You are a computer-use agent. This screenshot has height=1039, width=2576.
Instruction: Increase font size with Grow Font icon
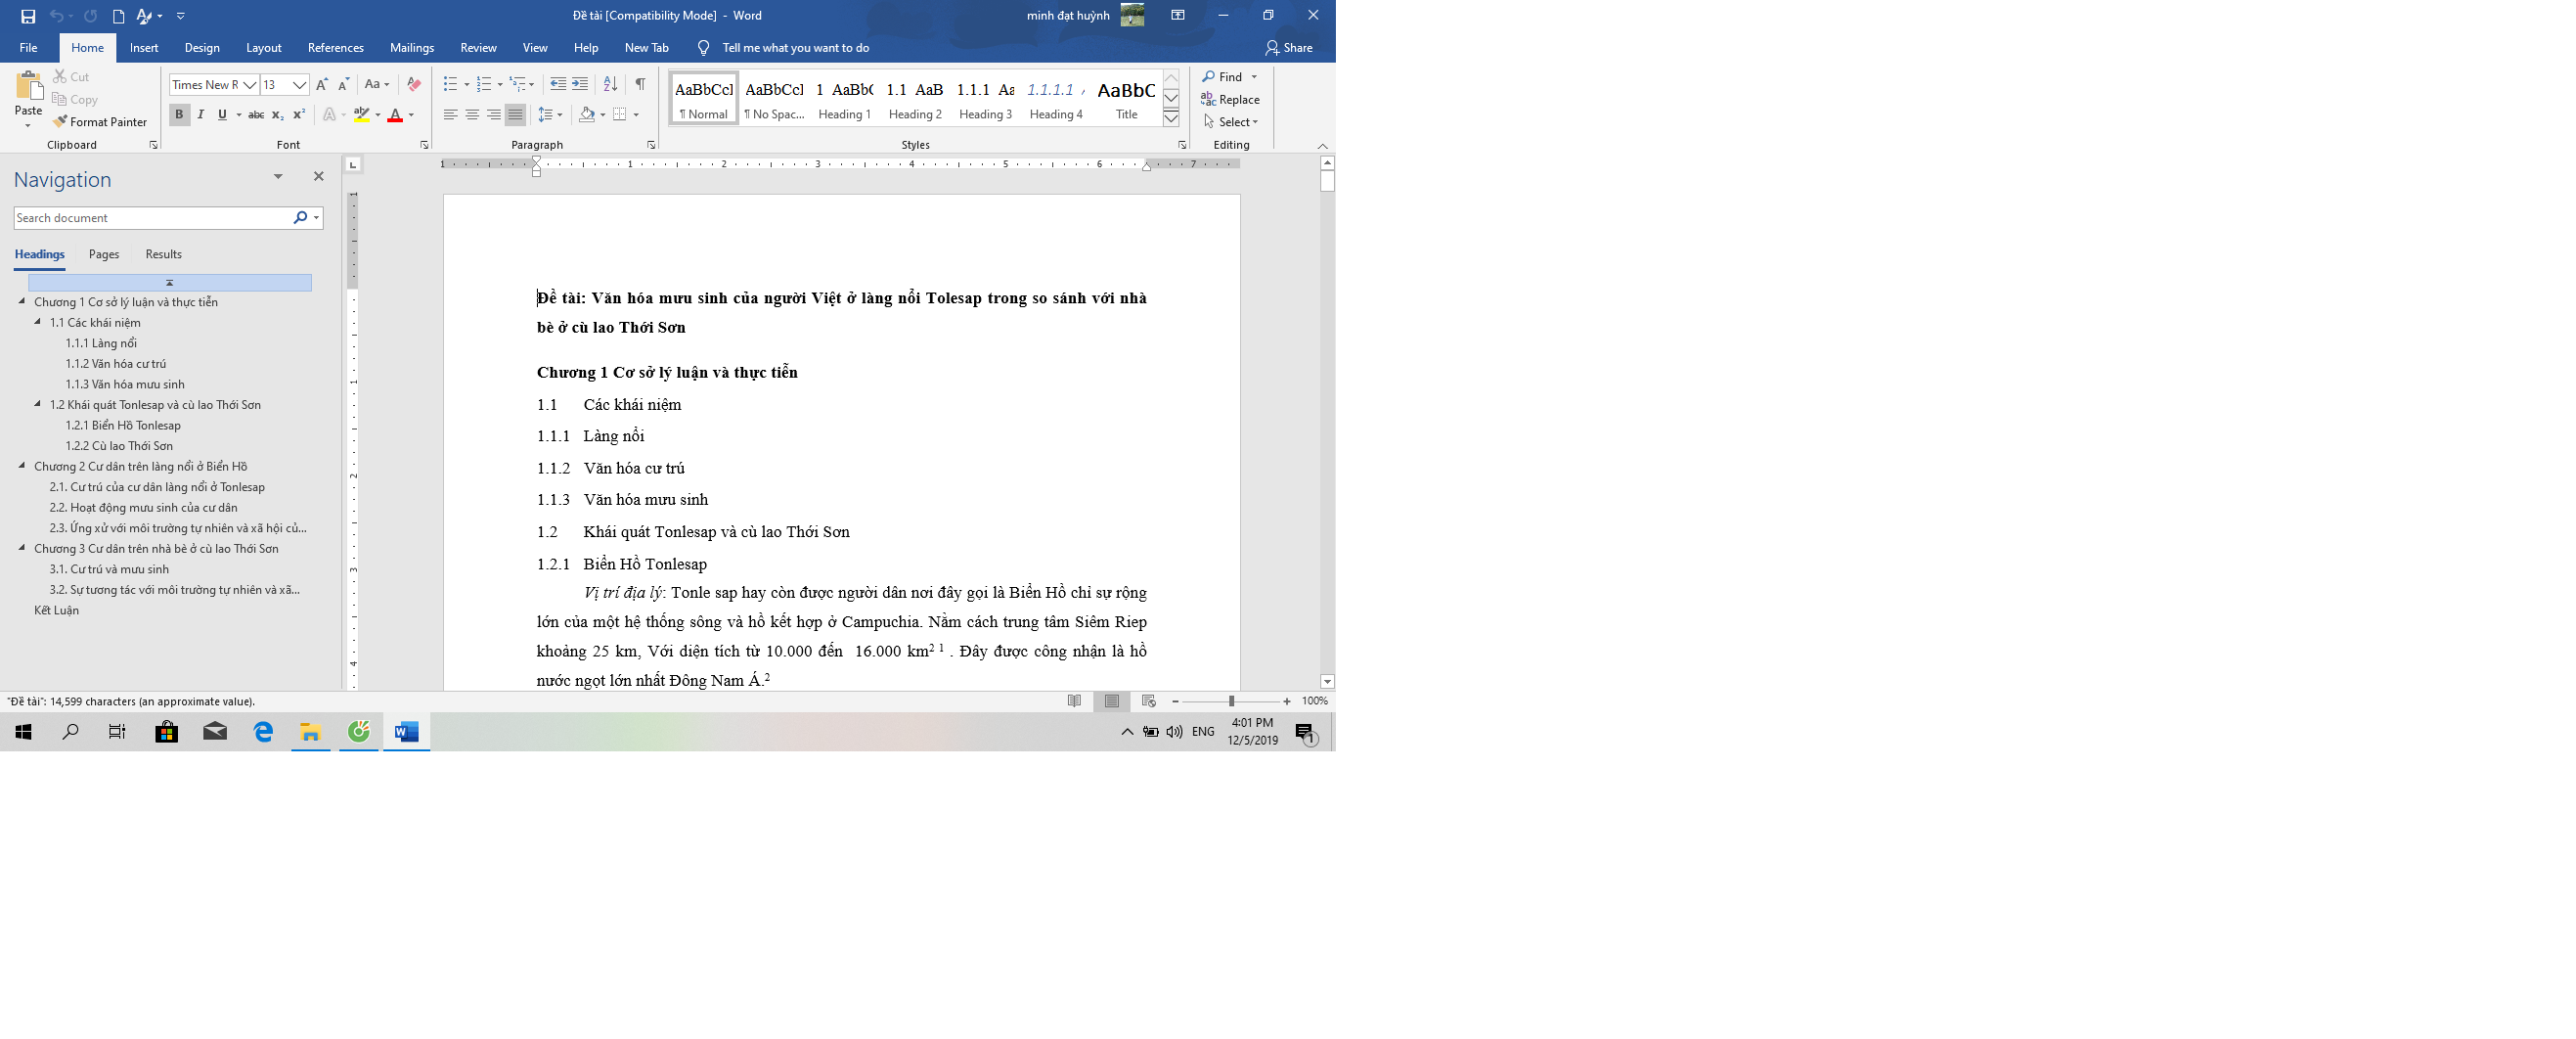click(x=322, y=85)
